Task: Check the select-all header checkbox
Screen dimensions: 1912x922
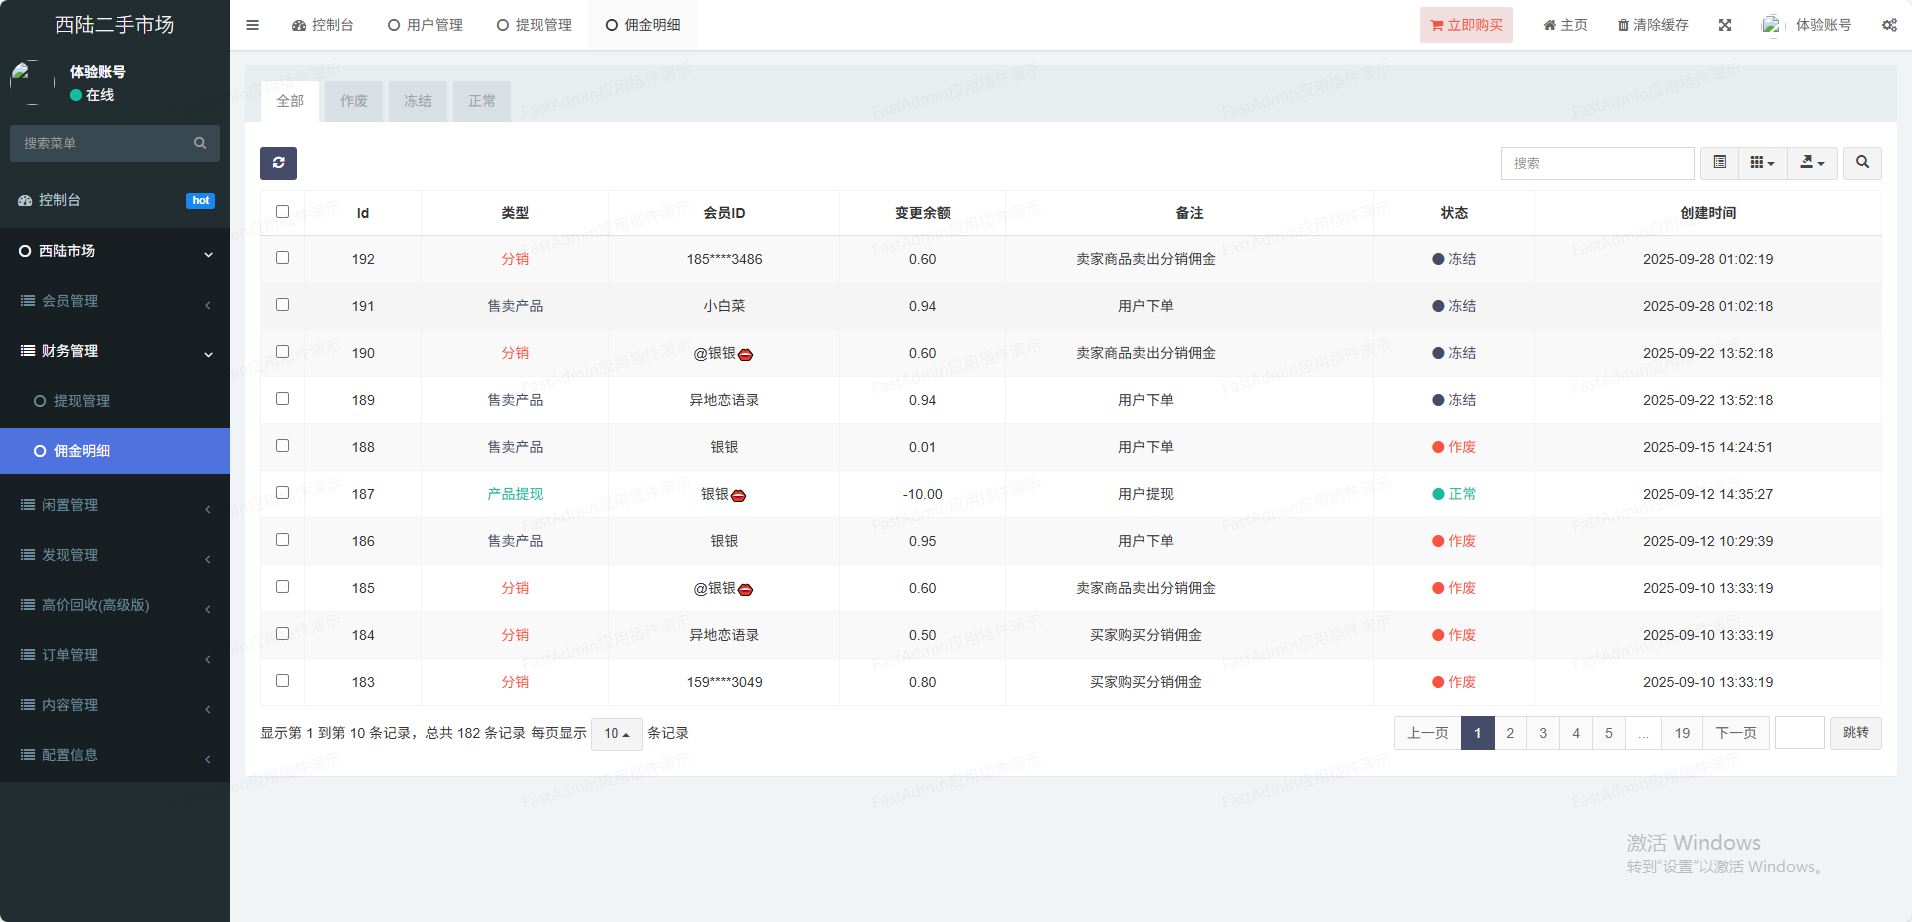Action: pos(282,212)
